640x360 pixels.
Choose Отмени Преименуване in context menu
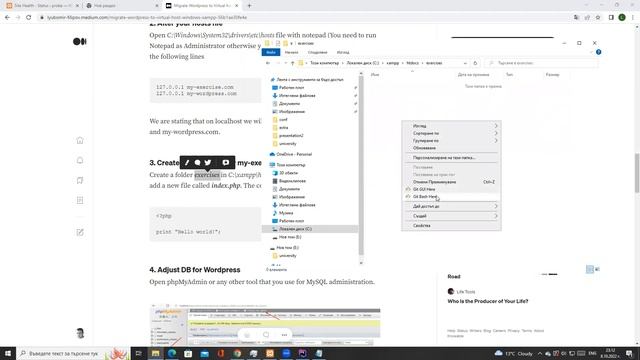pos(451,182)
